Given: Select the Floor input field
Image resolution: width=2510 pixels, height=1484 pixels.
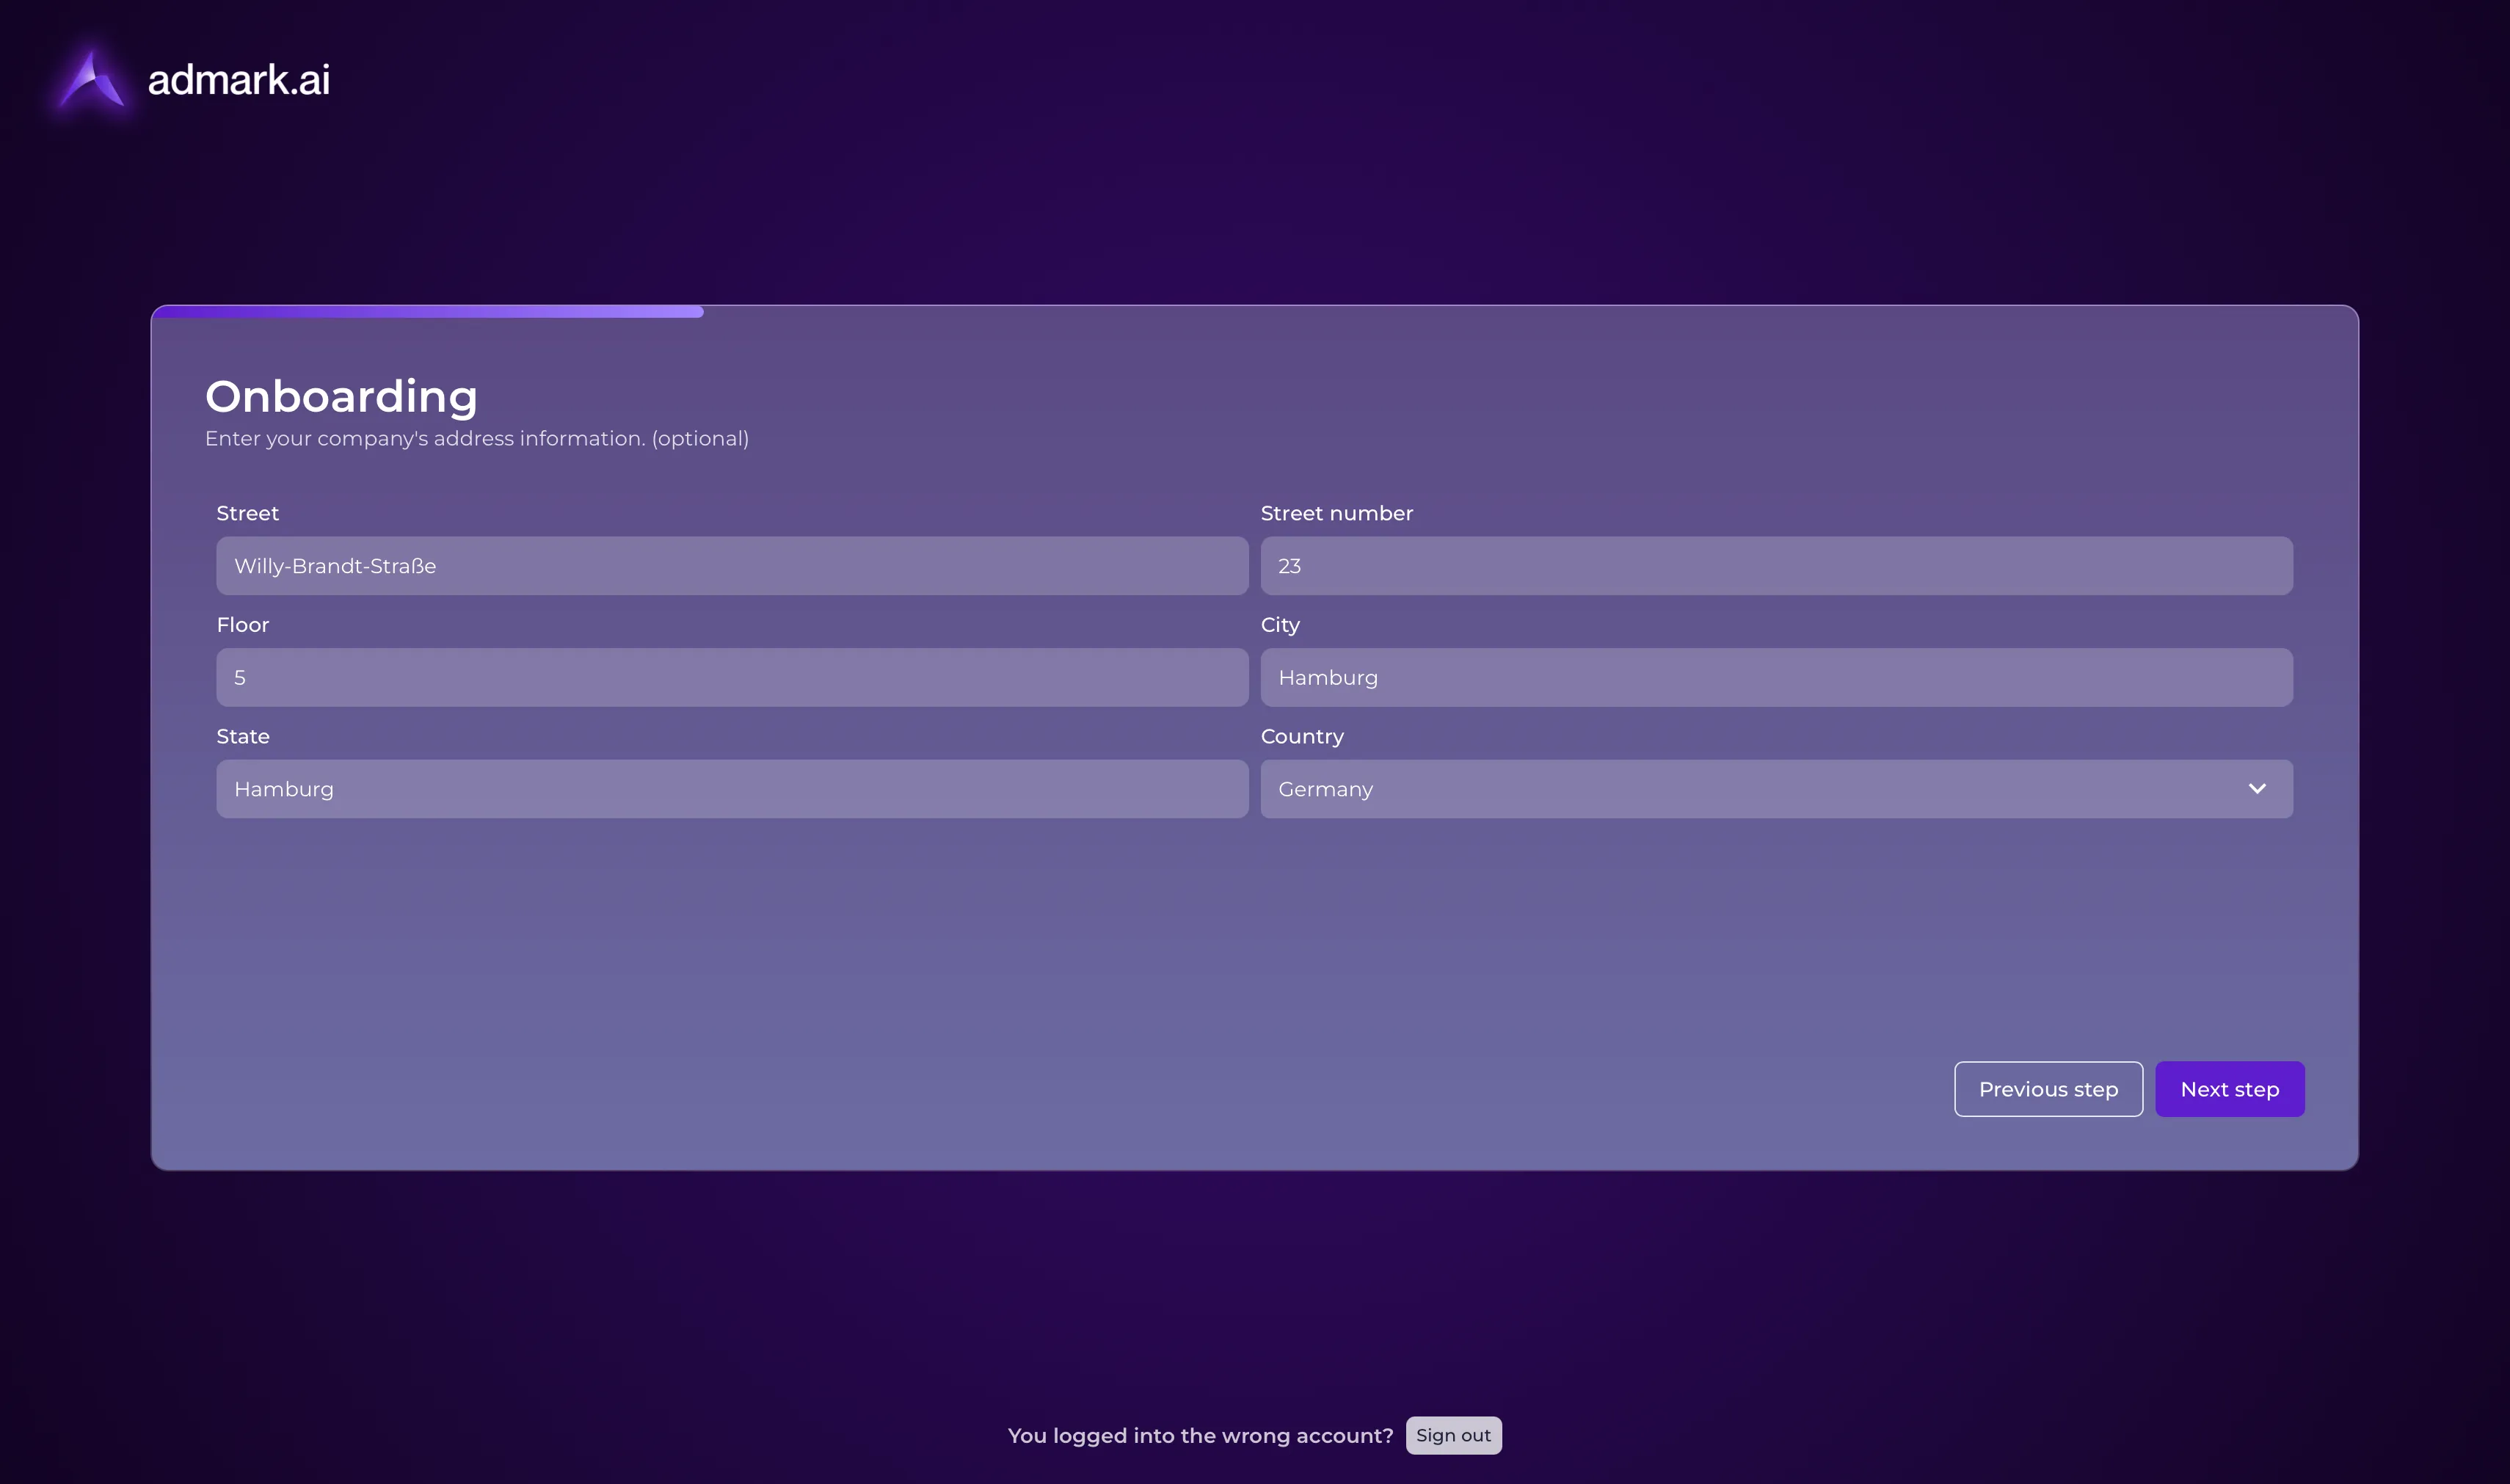Looking at the screenshot, I should coord(731,677).
